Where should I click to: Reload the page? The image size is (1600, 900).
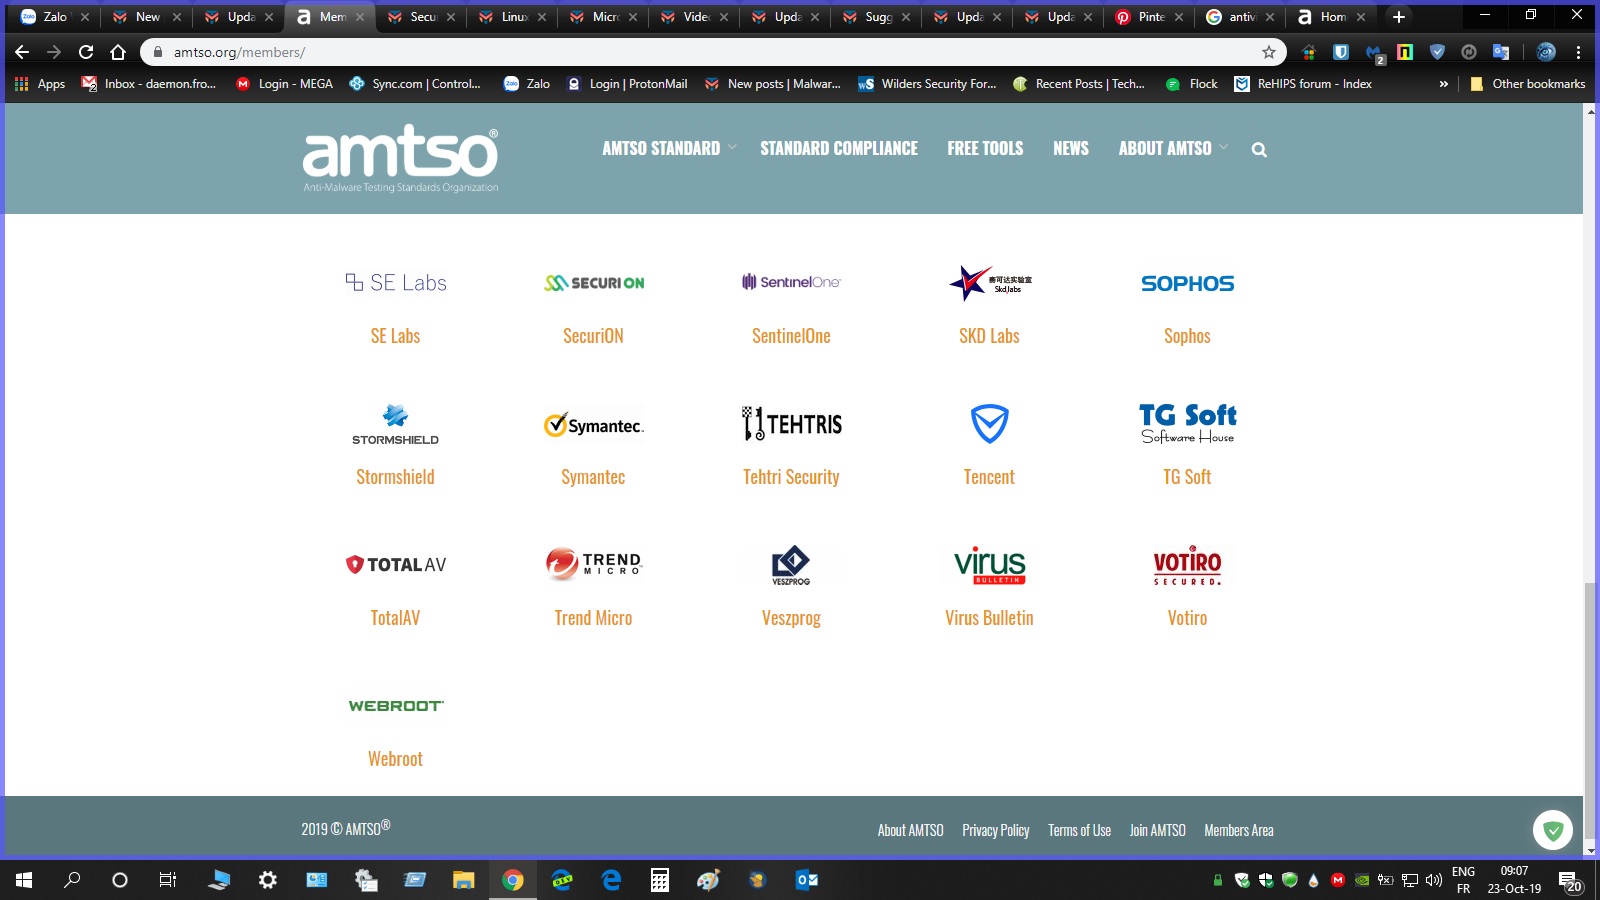pyautogui.click(x=86, y=52)
